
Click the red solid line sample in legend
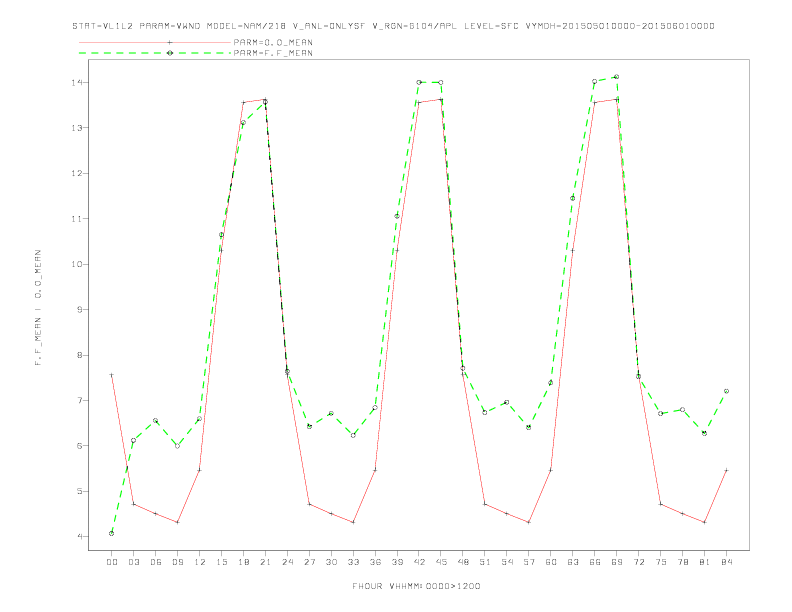point(155,42)
